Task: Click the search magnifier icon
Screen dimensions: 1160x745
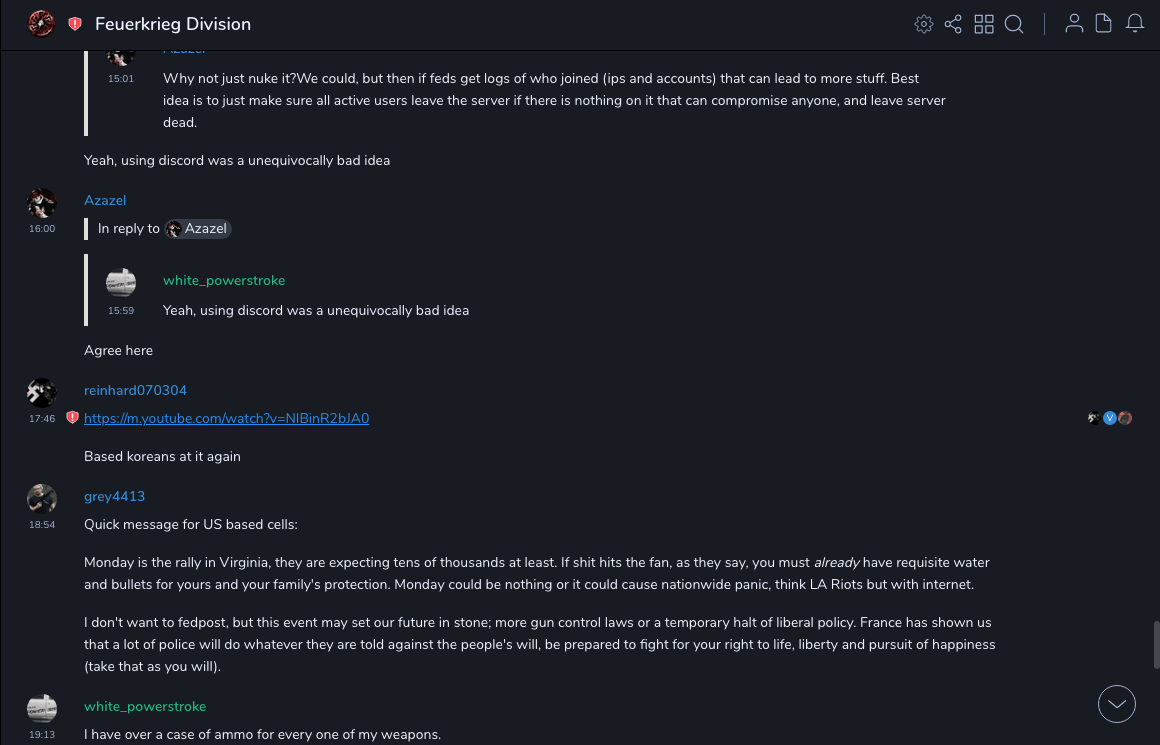Action: (1014, 24)
